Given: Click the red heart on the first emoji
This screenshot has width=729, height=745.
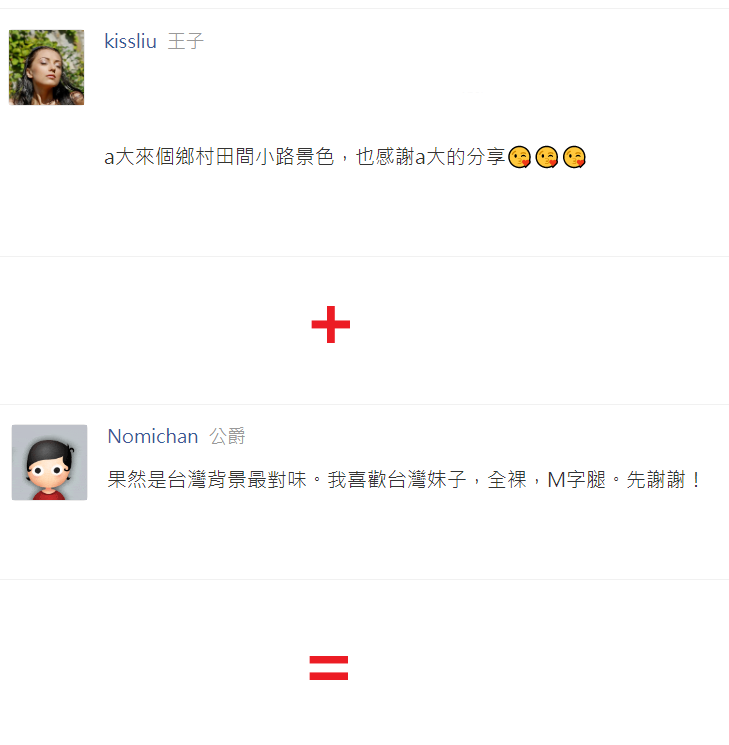Looking at the screenshot, I should 526,163.
